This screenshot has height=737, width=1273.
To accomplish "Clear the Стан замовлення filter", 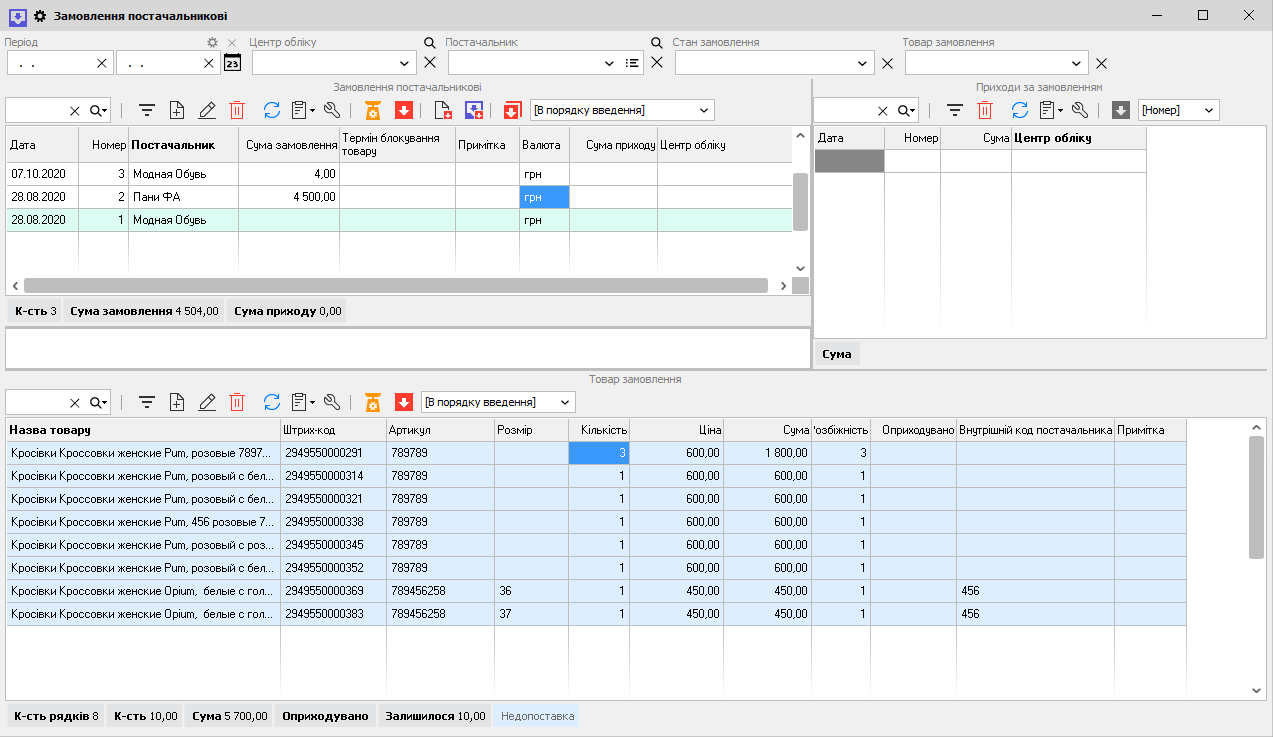I will [x=887, y=63].
